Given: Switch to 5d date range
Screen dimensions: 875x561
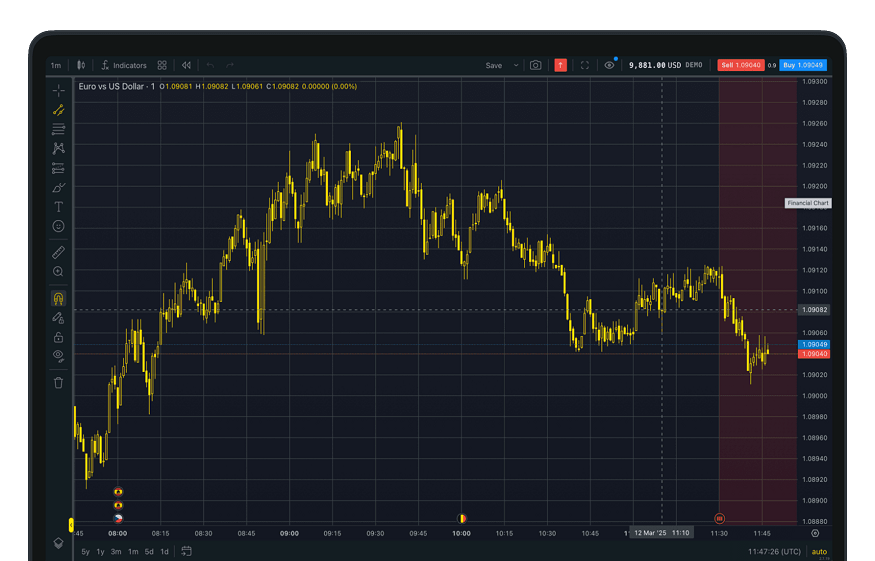Looking at the screenshot, I should [x=149, y=552].
